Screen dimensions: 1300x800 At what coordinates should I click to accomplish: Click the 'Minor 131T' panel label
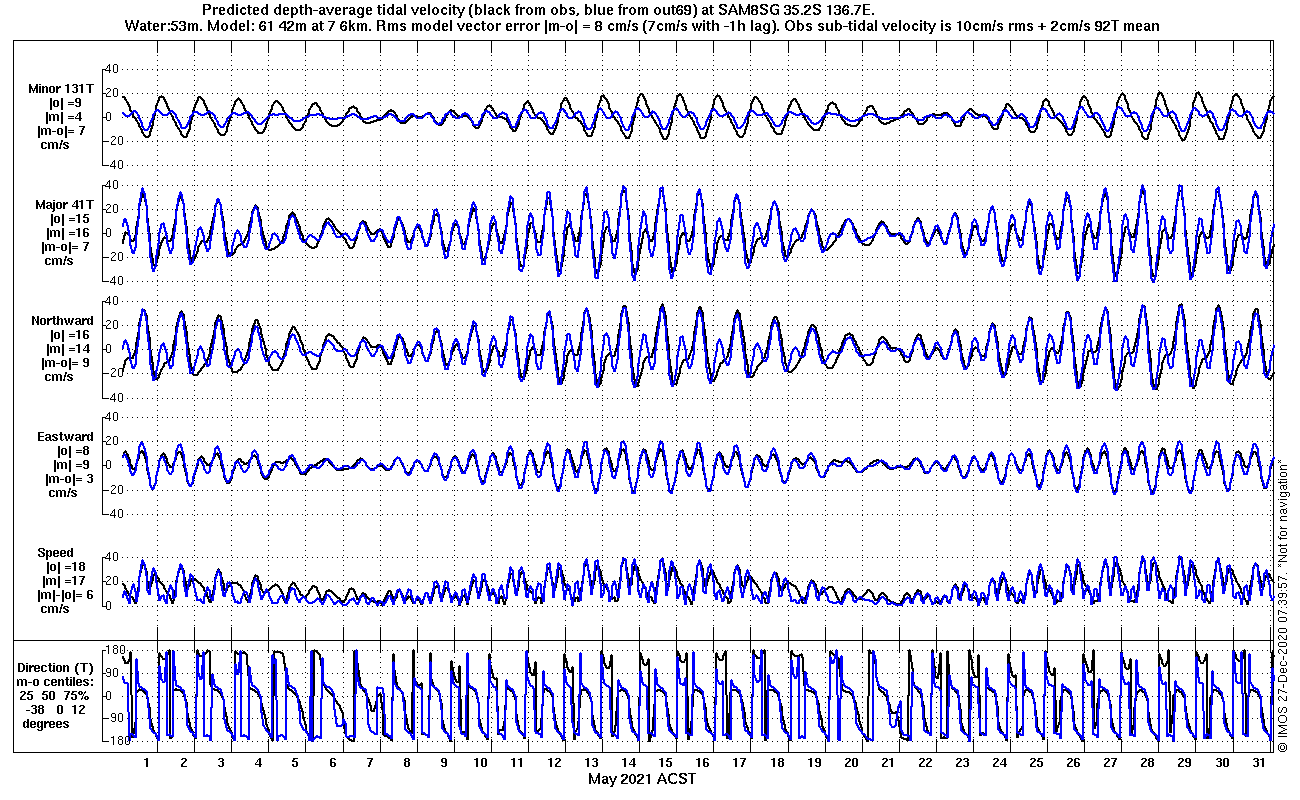tap(61, 89)
